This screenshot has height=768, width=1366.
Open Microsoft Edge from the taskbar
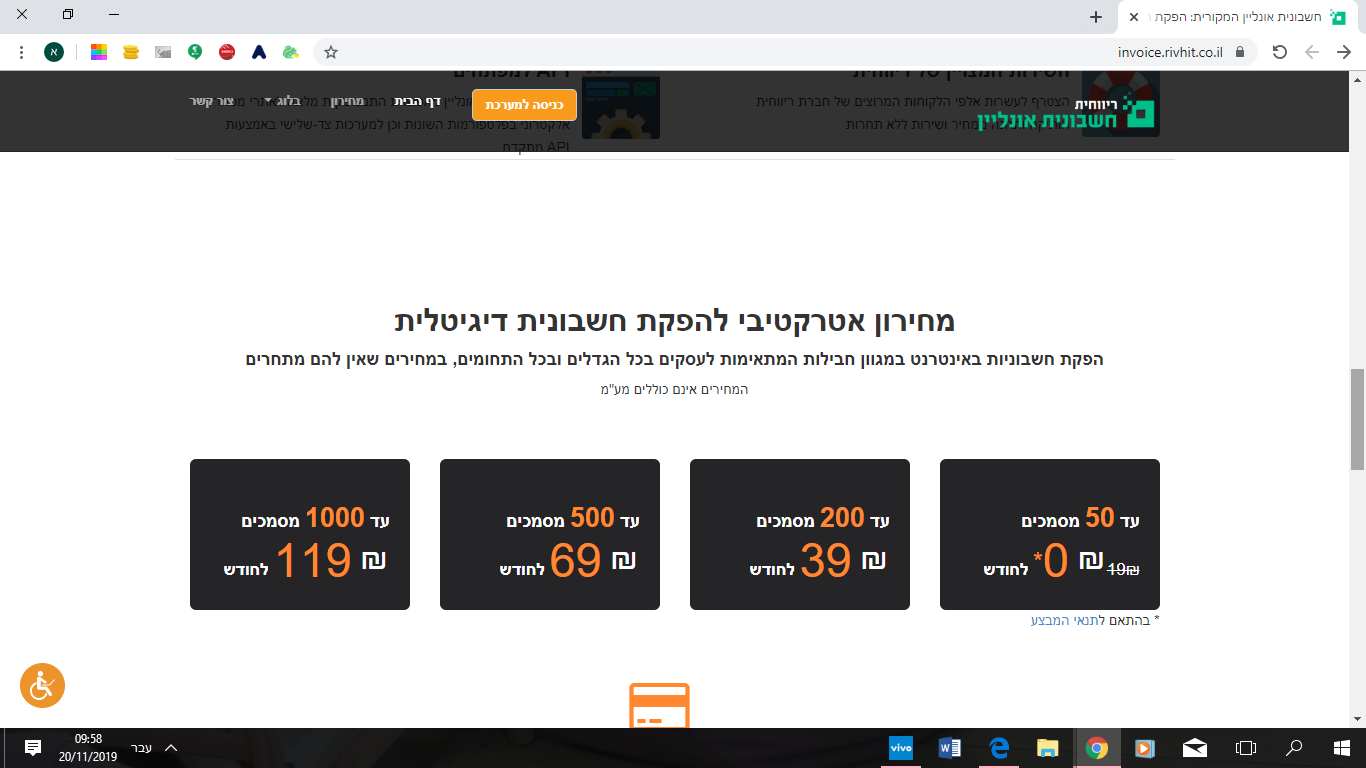point(999,748)
